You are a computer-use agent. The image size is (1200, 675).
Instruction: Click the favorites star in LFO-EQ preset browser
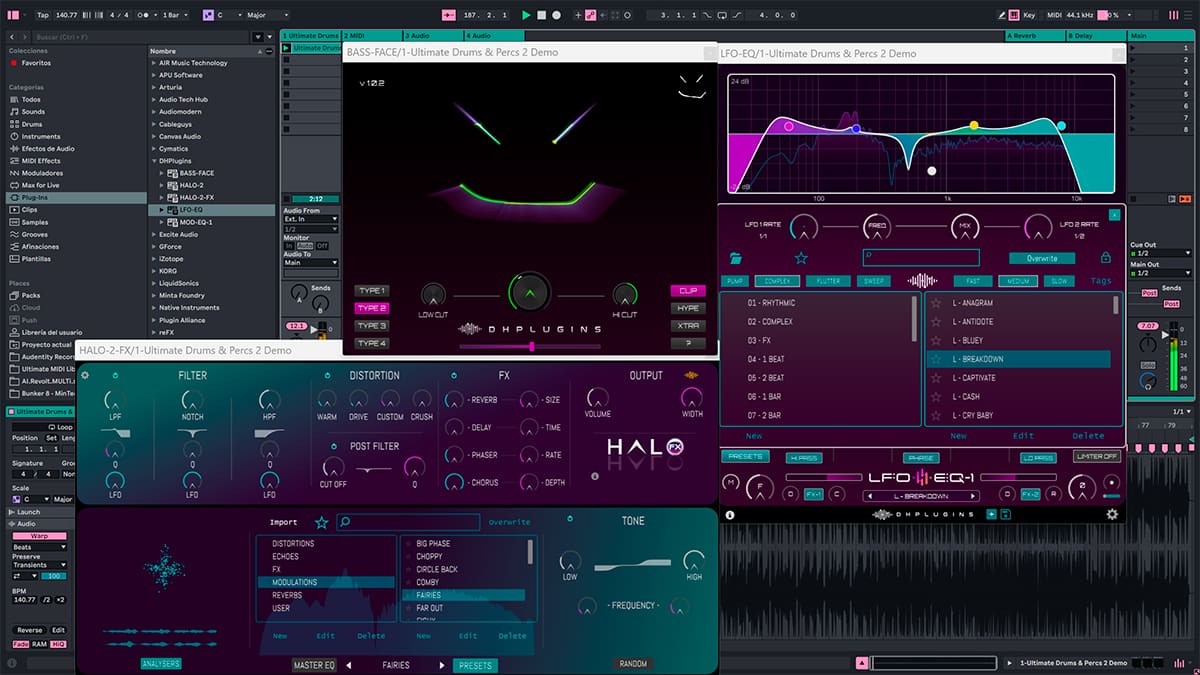click(801, 257)
